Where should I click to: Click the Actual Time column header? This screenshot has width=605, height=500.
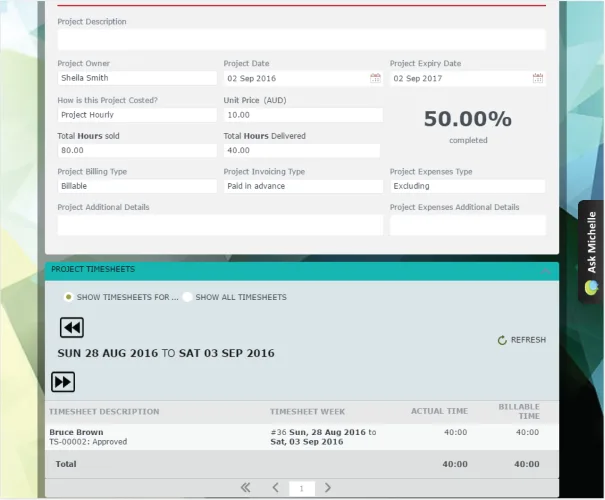click(x=439, y=411)
